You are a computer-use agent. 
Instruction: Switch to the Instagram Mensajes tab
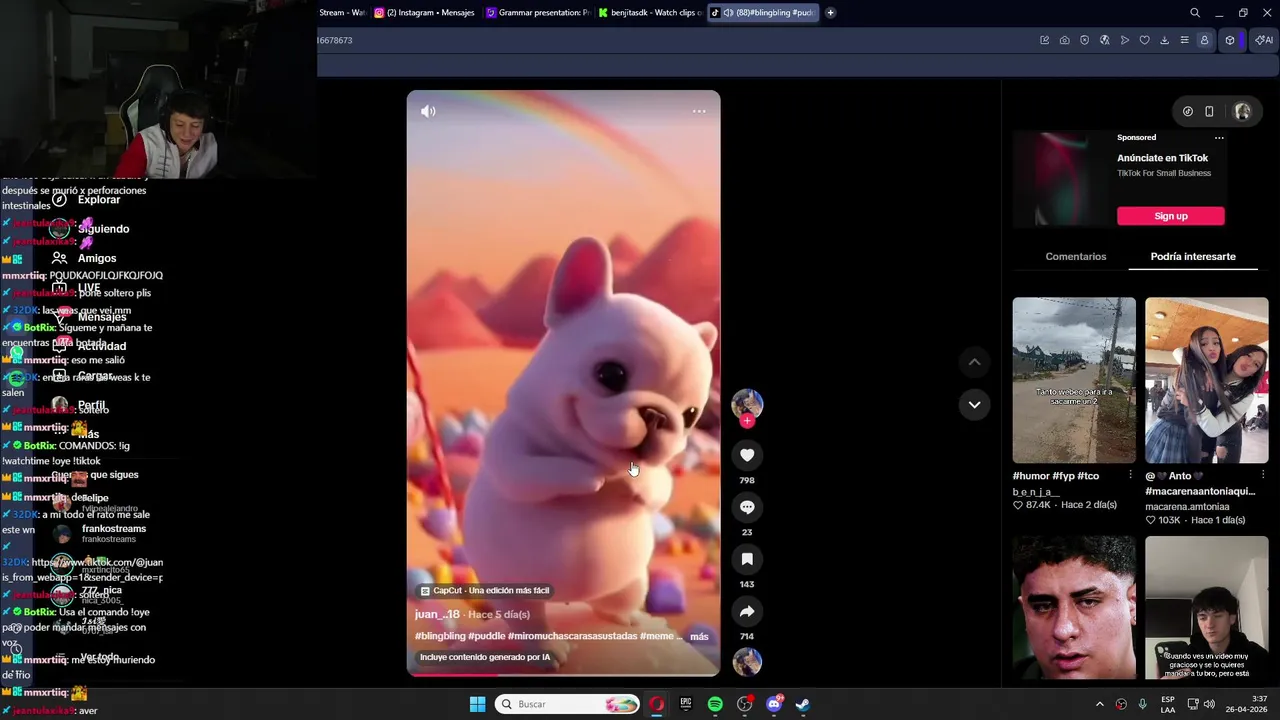(x=425, y=13)
